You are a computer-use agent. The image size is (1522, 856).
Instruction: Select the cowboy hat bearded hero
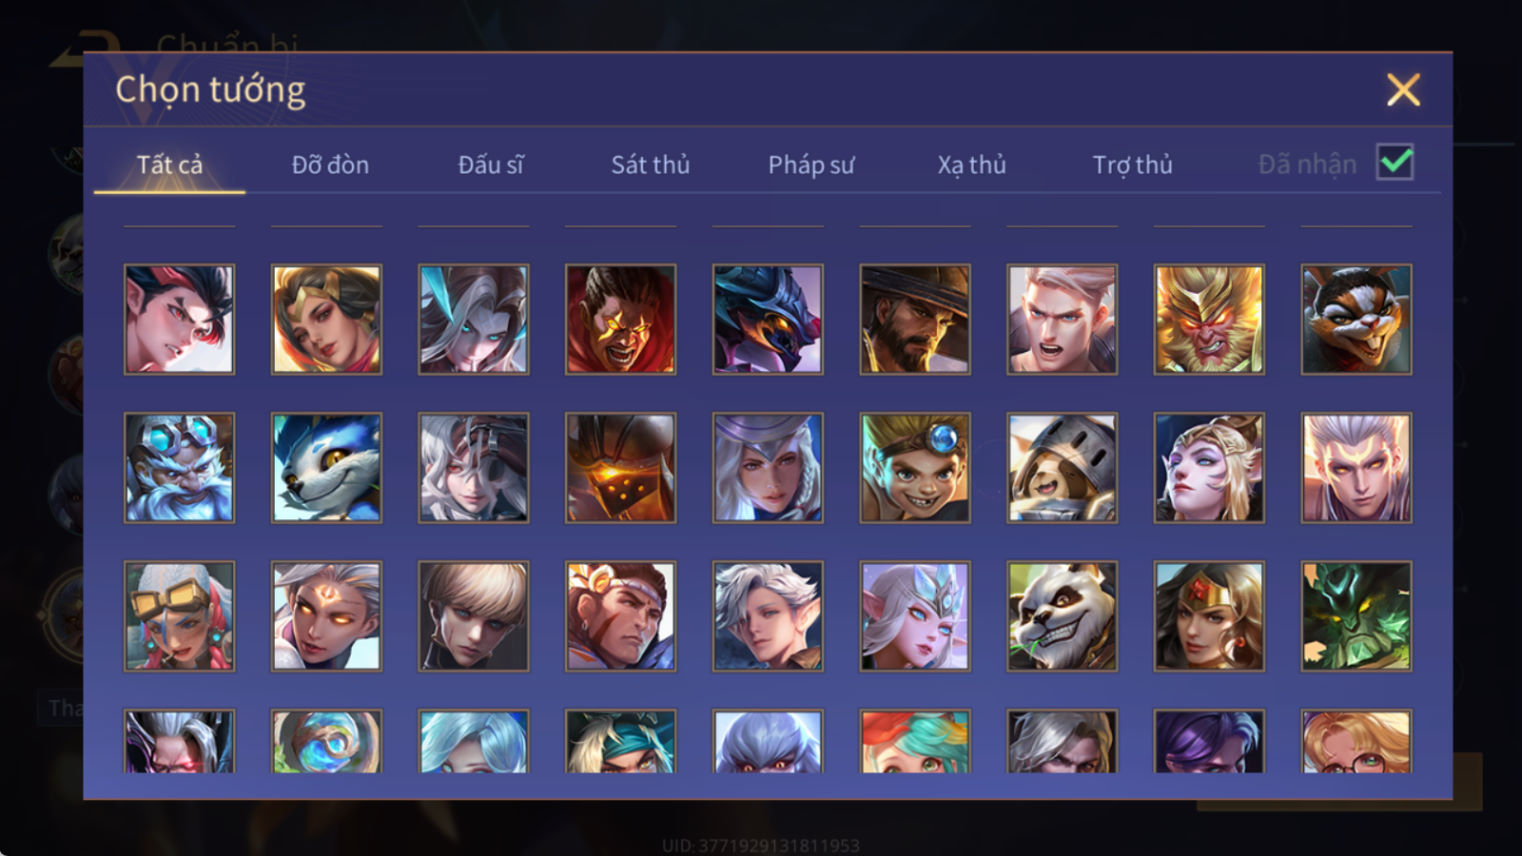click(x=915, y=319)
